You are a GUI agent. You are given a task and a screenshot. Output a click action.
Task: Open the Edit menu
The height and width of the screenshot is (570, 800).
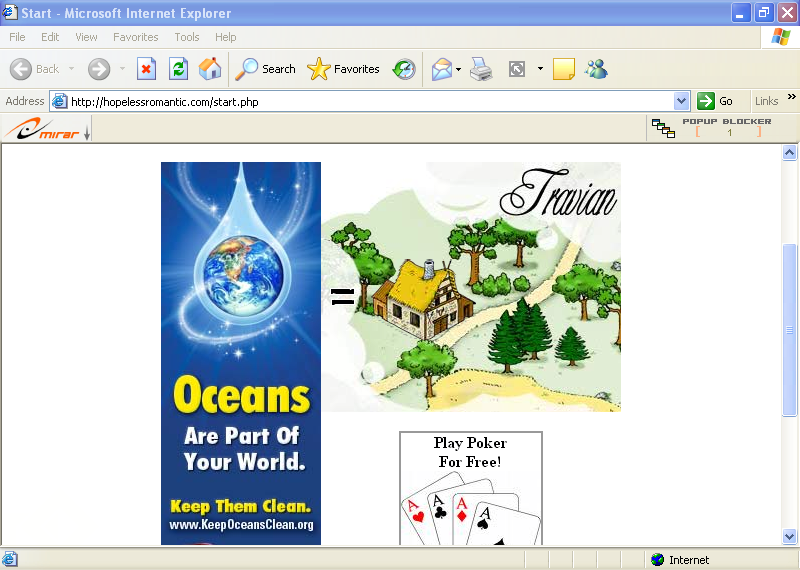50,37
